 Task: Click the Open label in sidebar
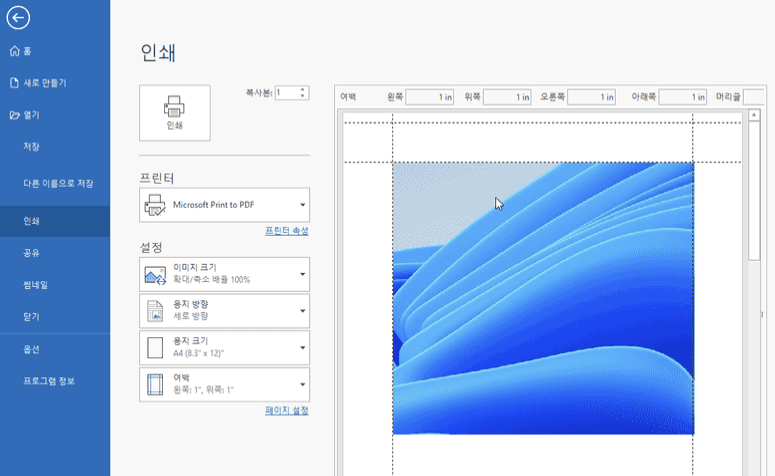tap(31, 115)
